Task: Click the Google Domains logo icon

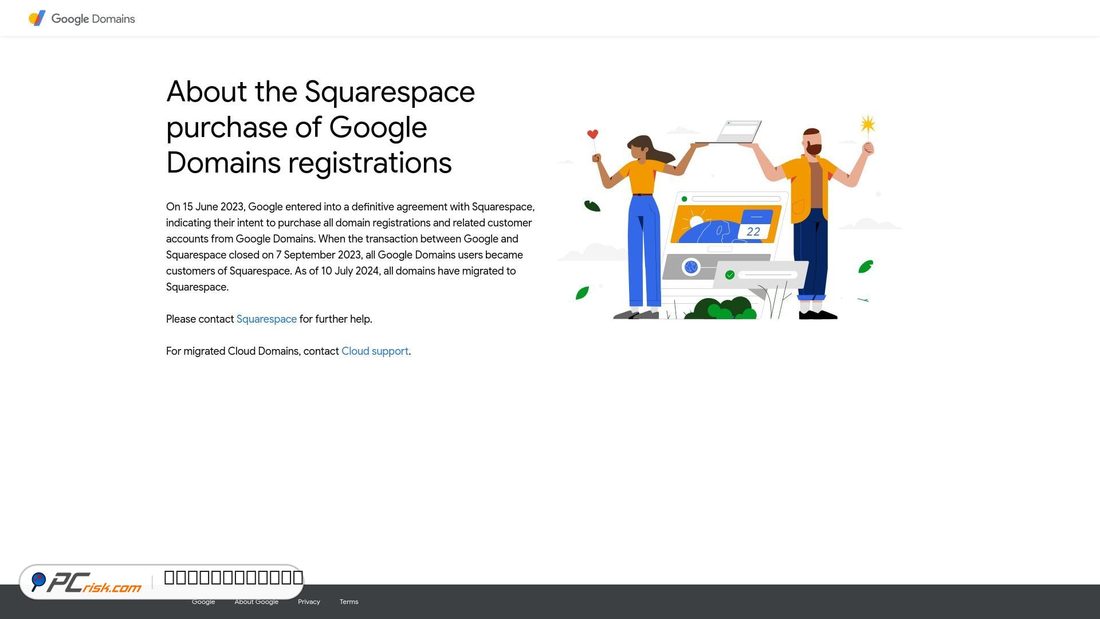Action: coord(36,18)
